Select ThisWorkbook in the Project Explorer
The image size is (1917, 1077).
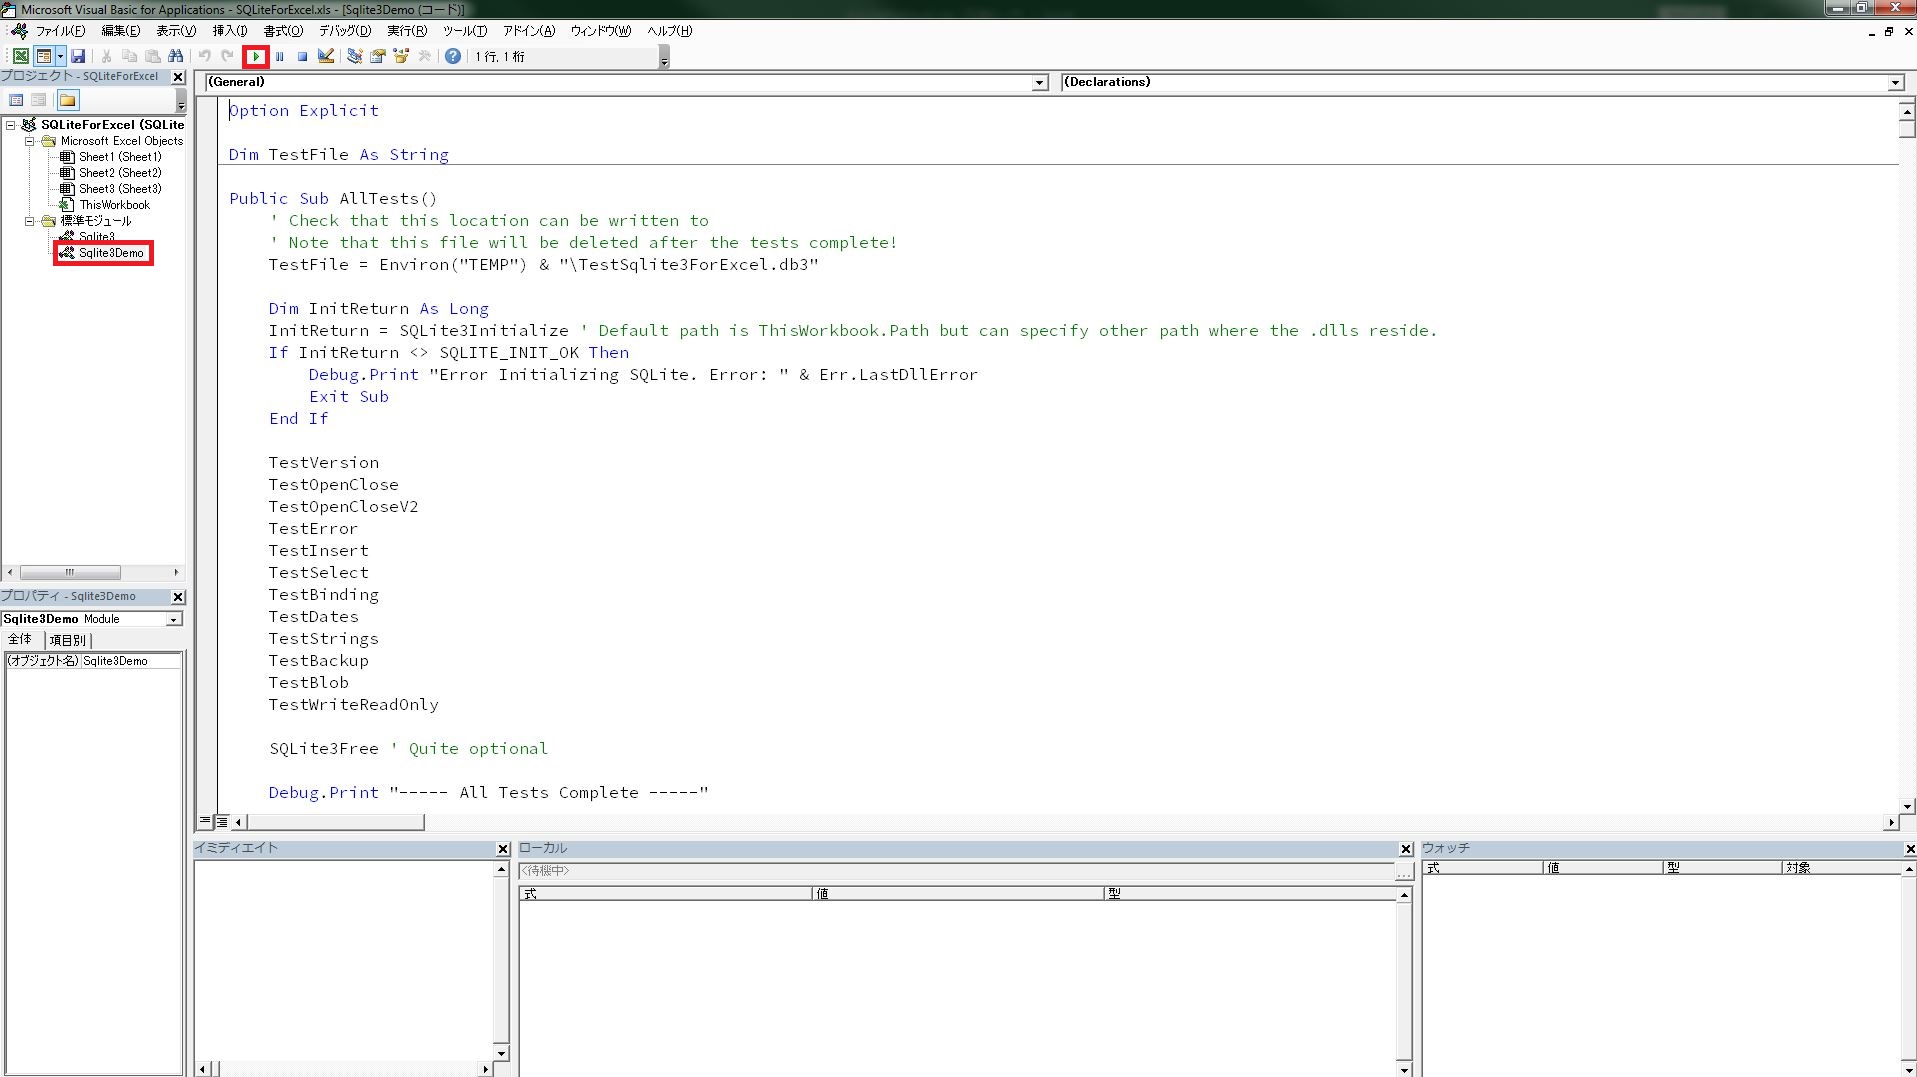tap(115, 204)
